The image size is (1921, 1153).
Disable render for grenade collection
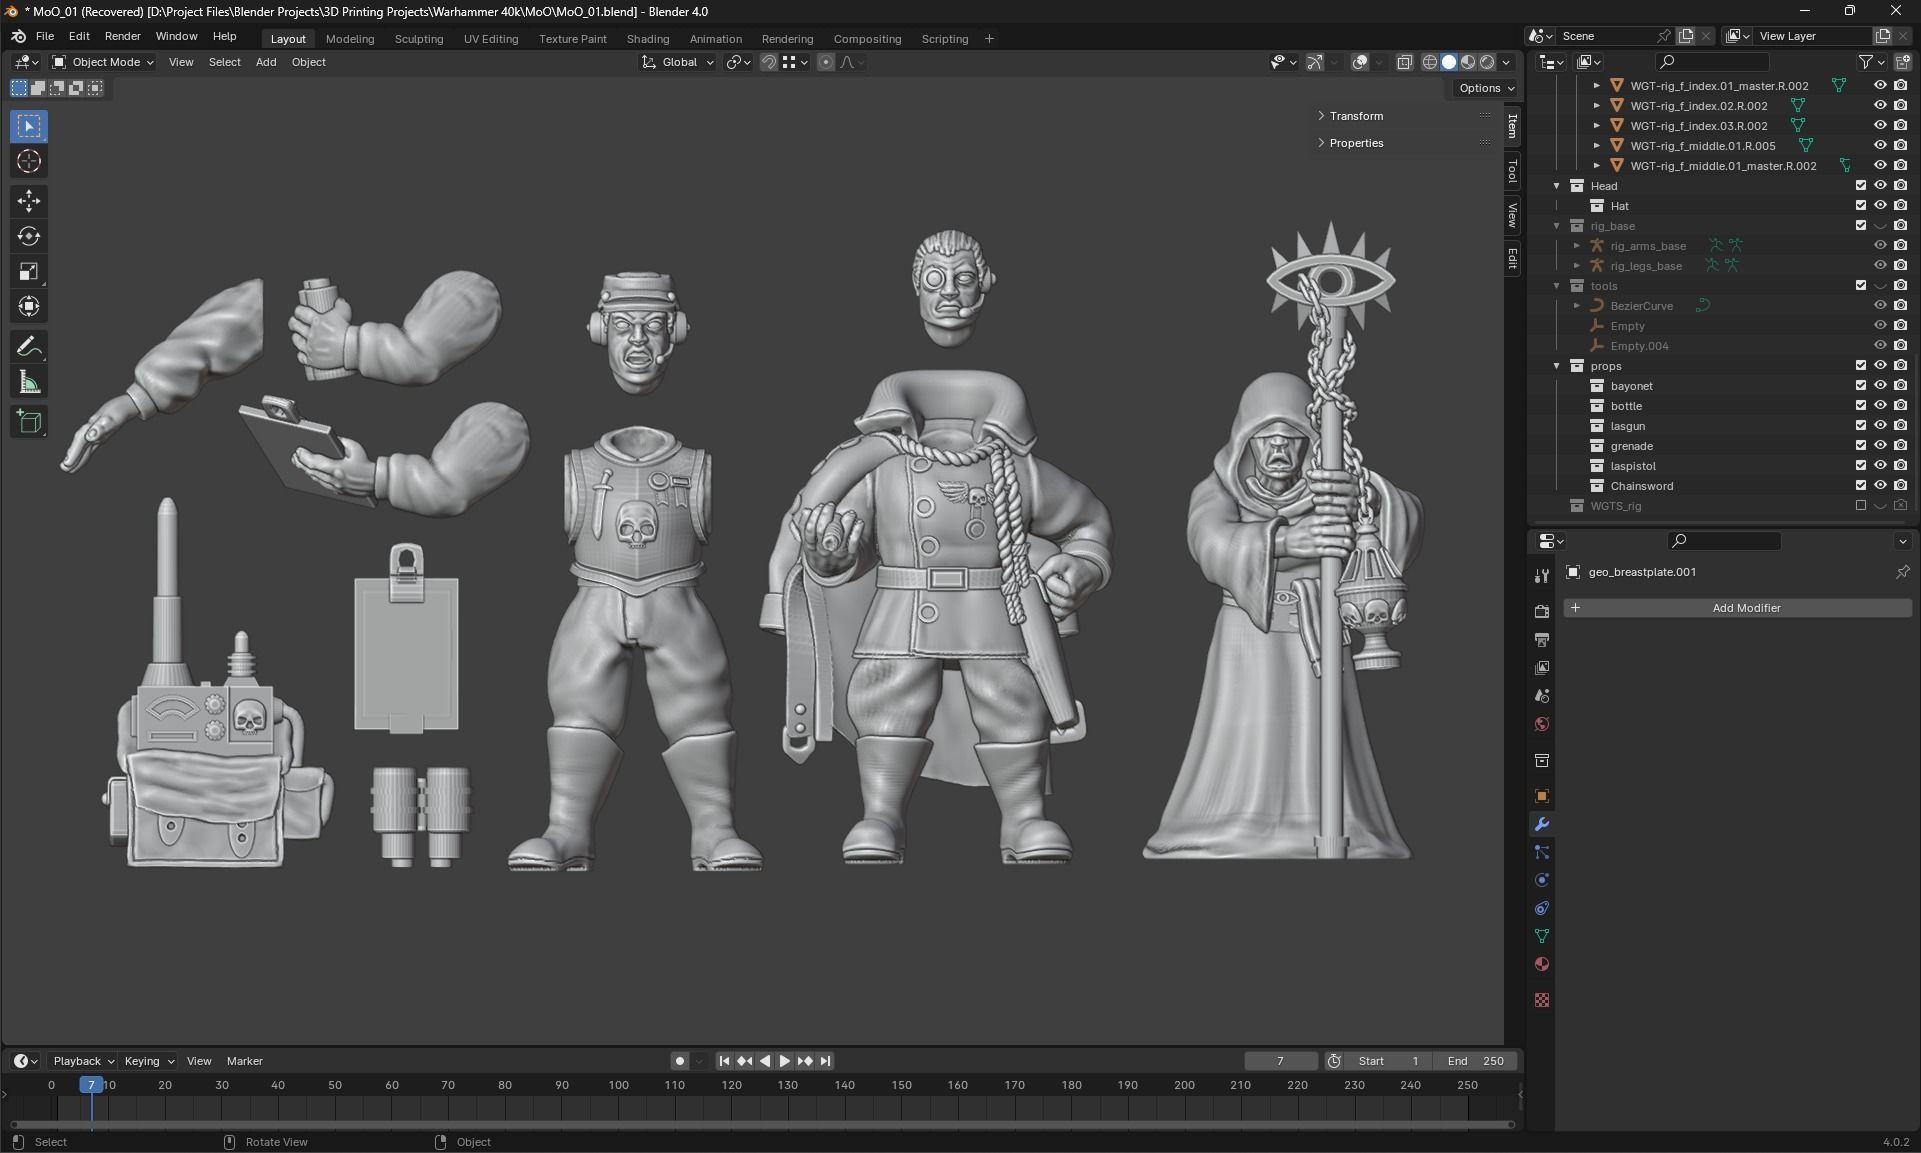pyautogui.click(x=1900, y=446)
